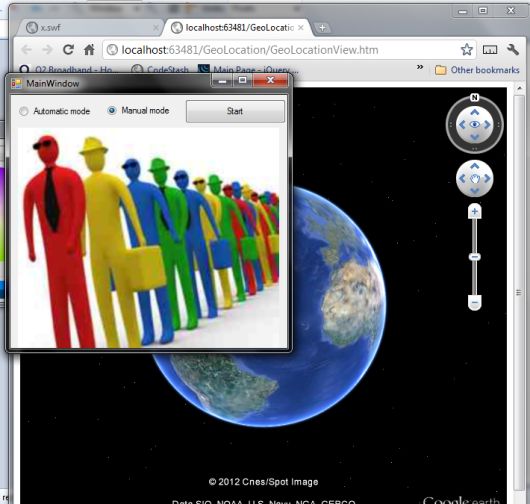Close the x.swf tab
The height and width of the screenshot is (504, 530).
pos(155,28)
